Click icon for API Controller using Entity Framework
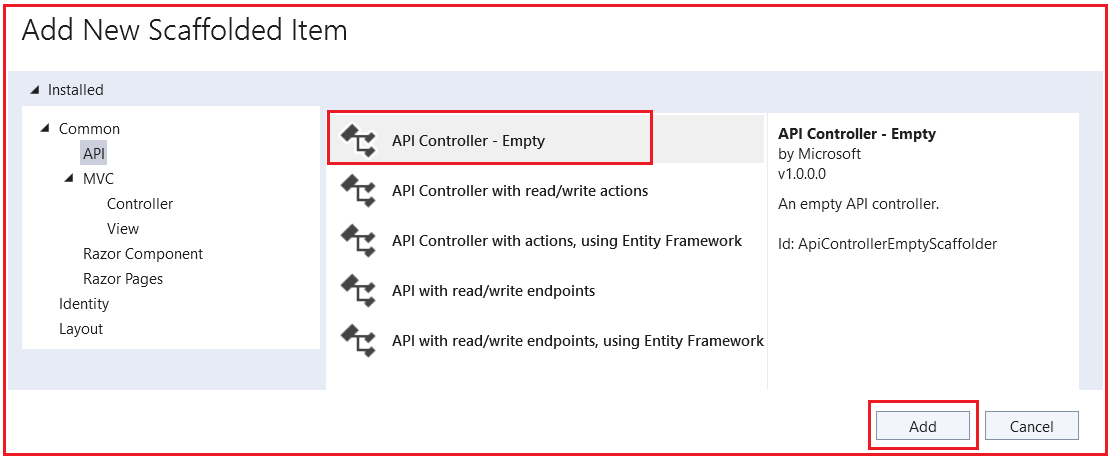 (x=358, y=240)
